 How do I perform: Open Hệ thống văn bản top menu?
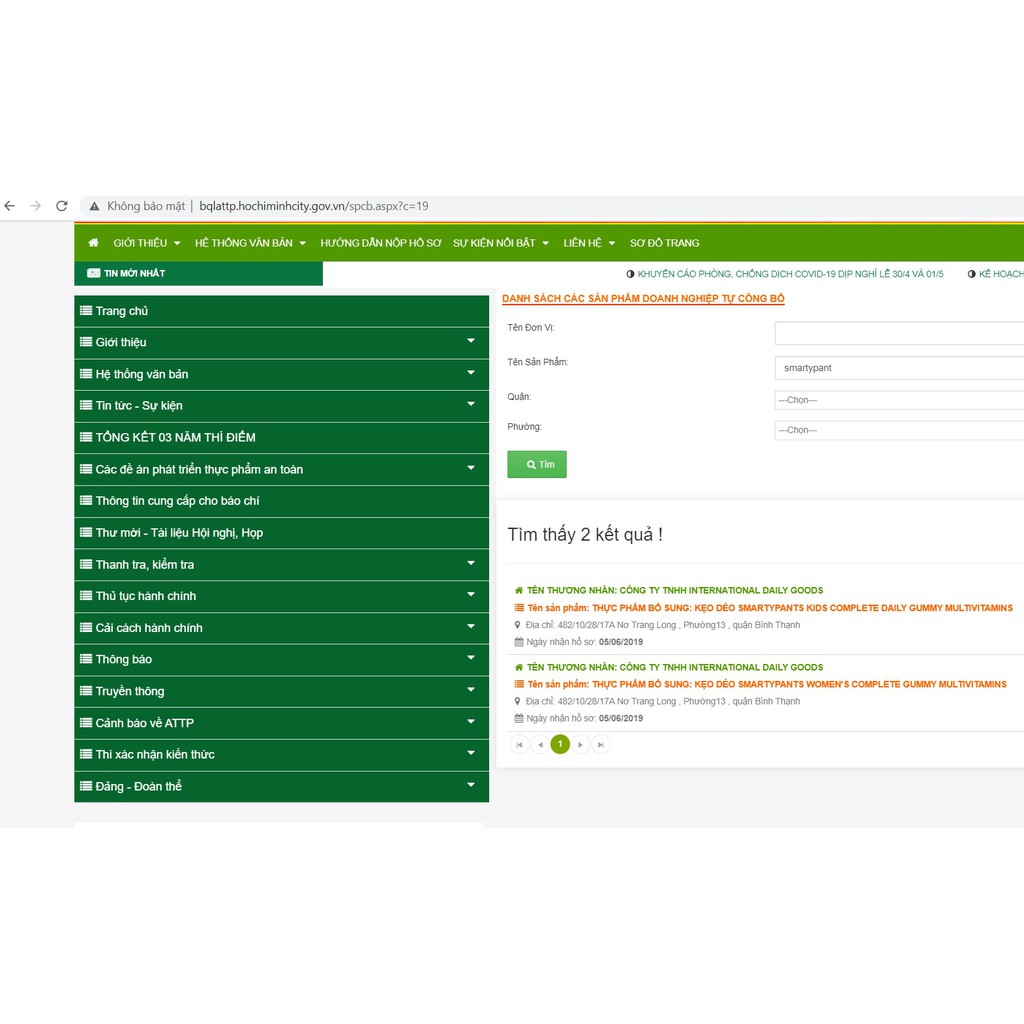(x=250, y=243)
